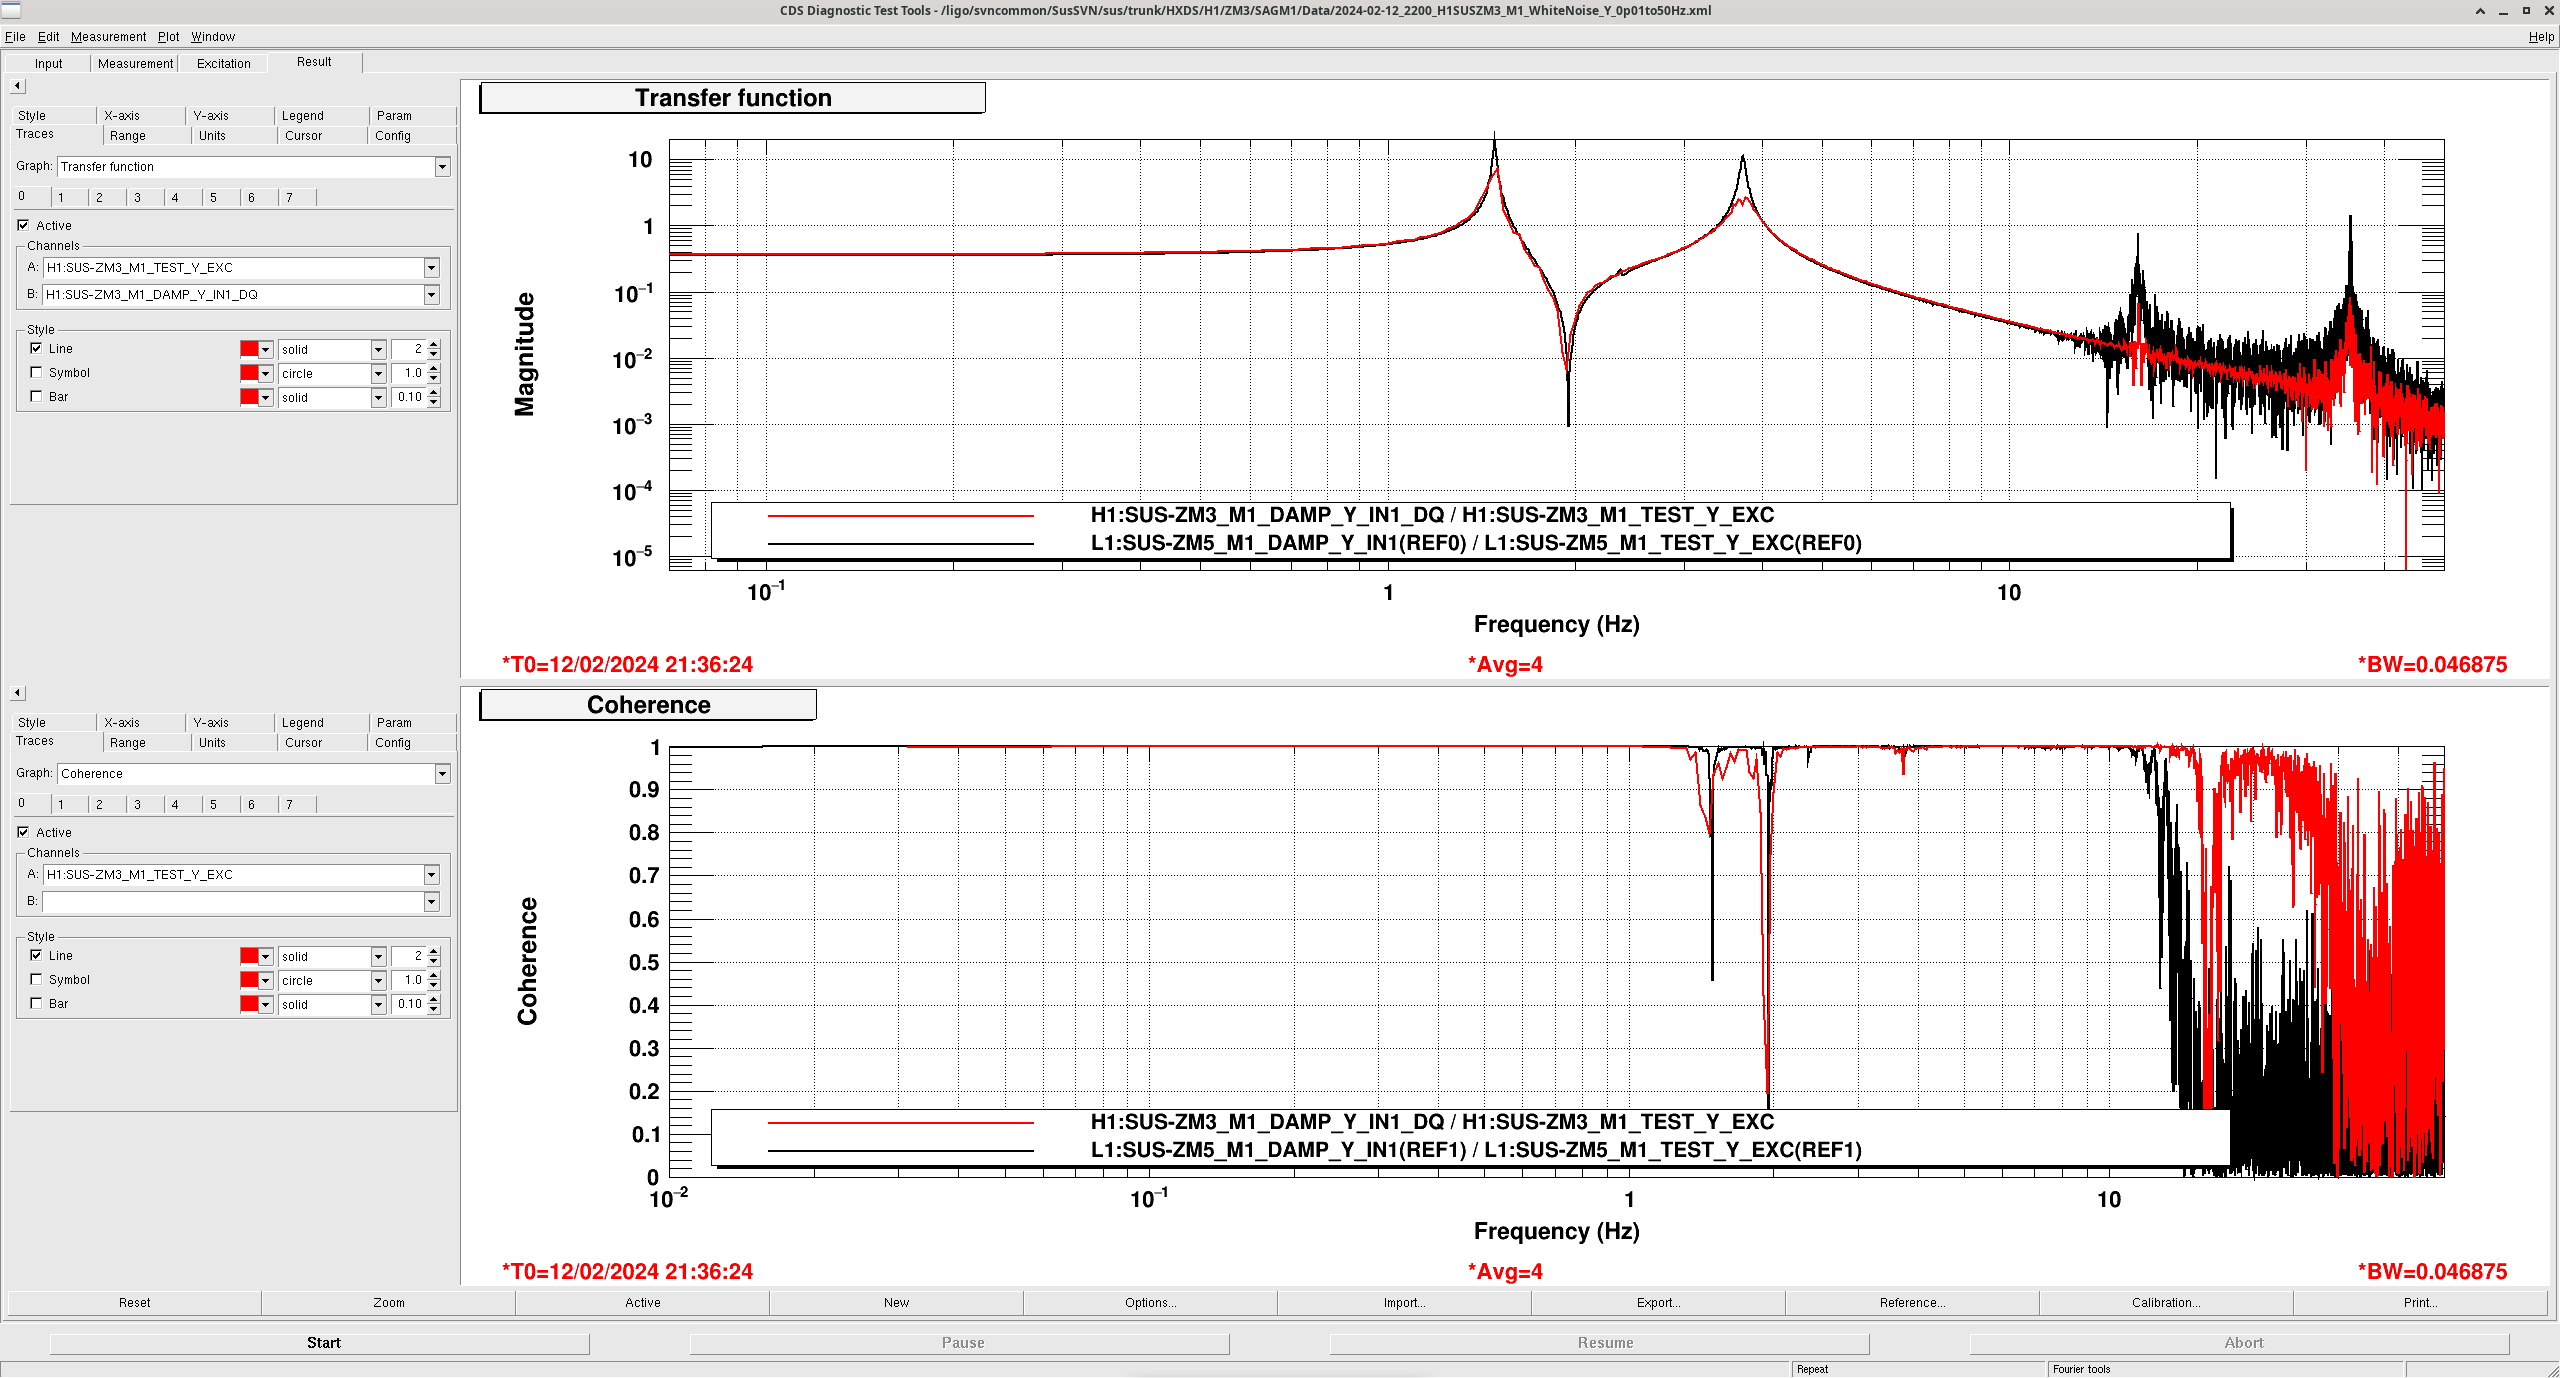Image resolution: width=2560 pixels, height=1378 pixels.
Task: Expand the Transfer function Graph dropdown
Action: (x=442, y=167)
